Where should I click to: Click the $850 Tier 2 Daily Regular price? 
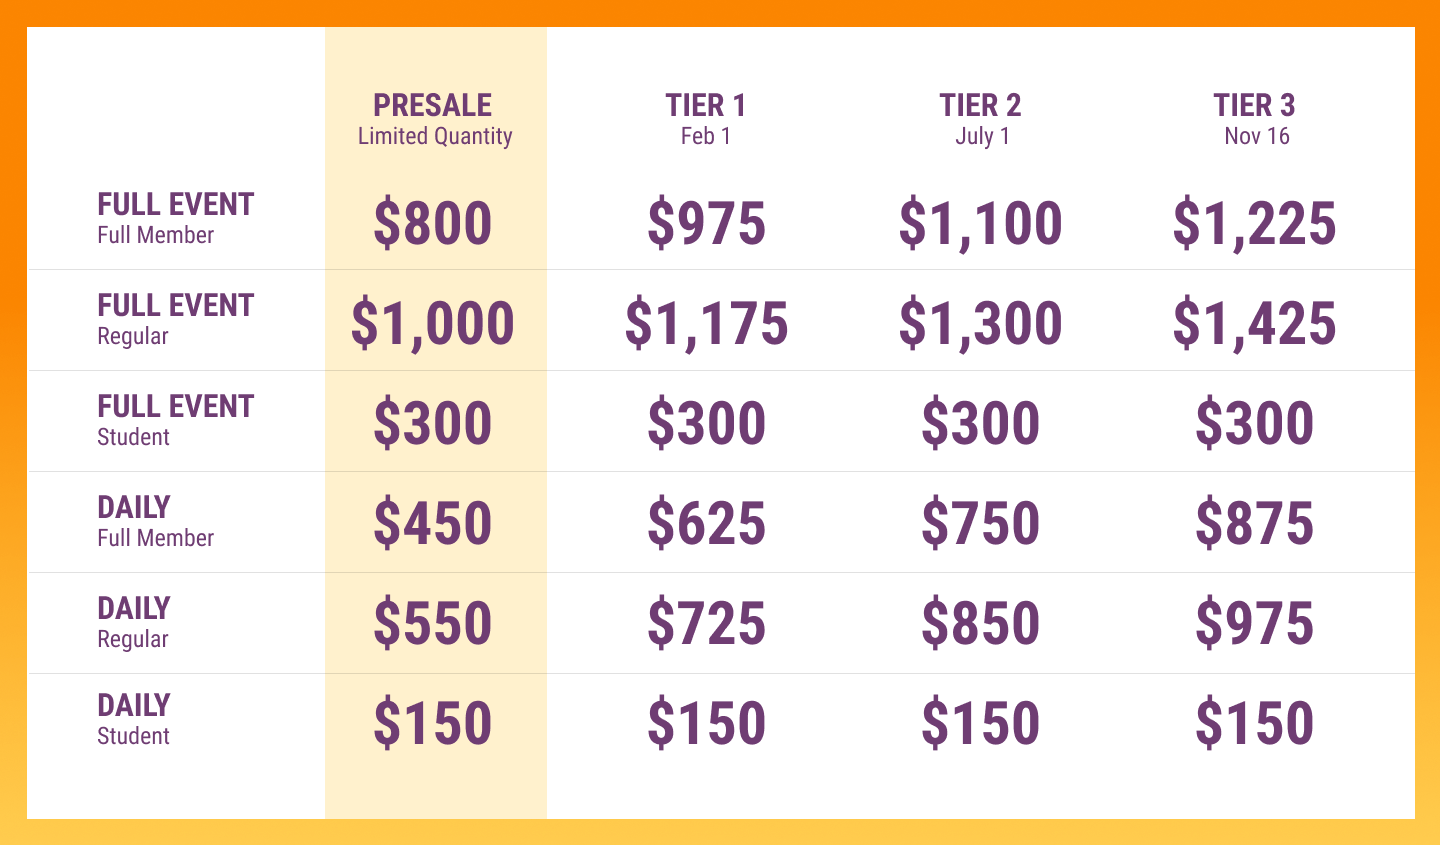click(980, 624)
